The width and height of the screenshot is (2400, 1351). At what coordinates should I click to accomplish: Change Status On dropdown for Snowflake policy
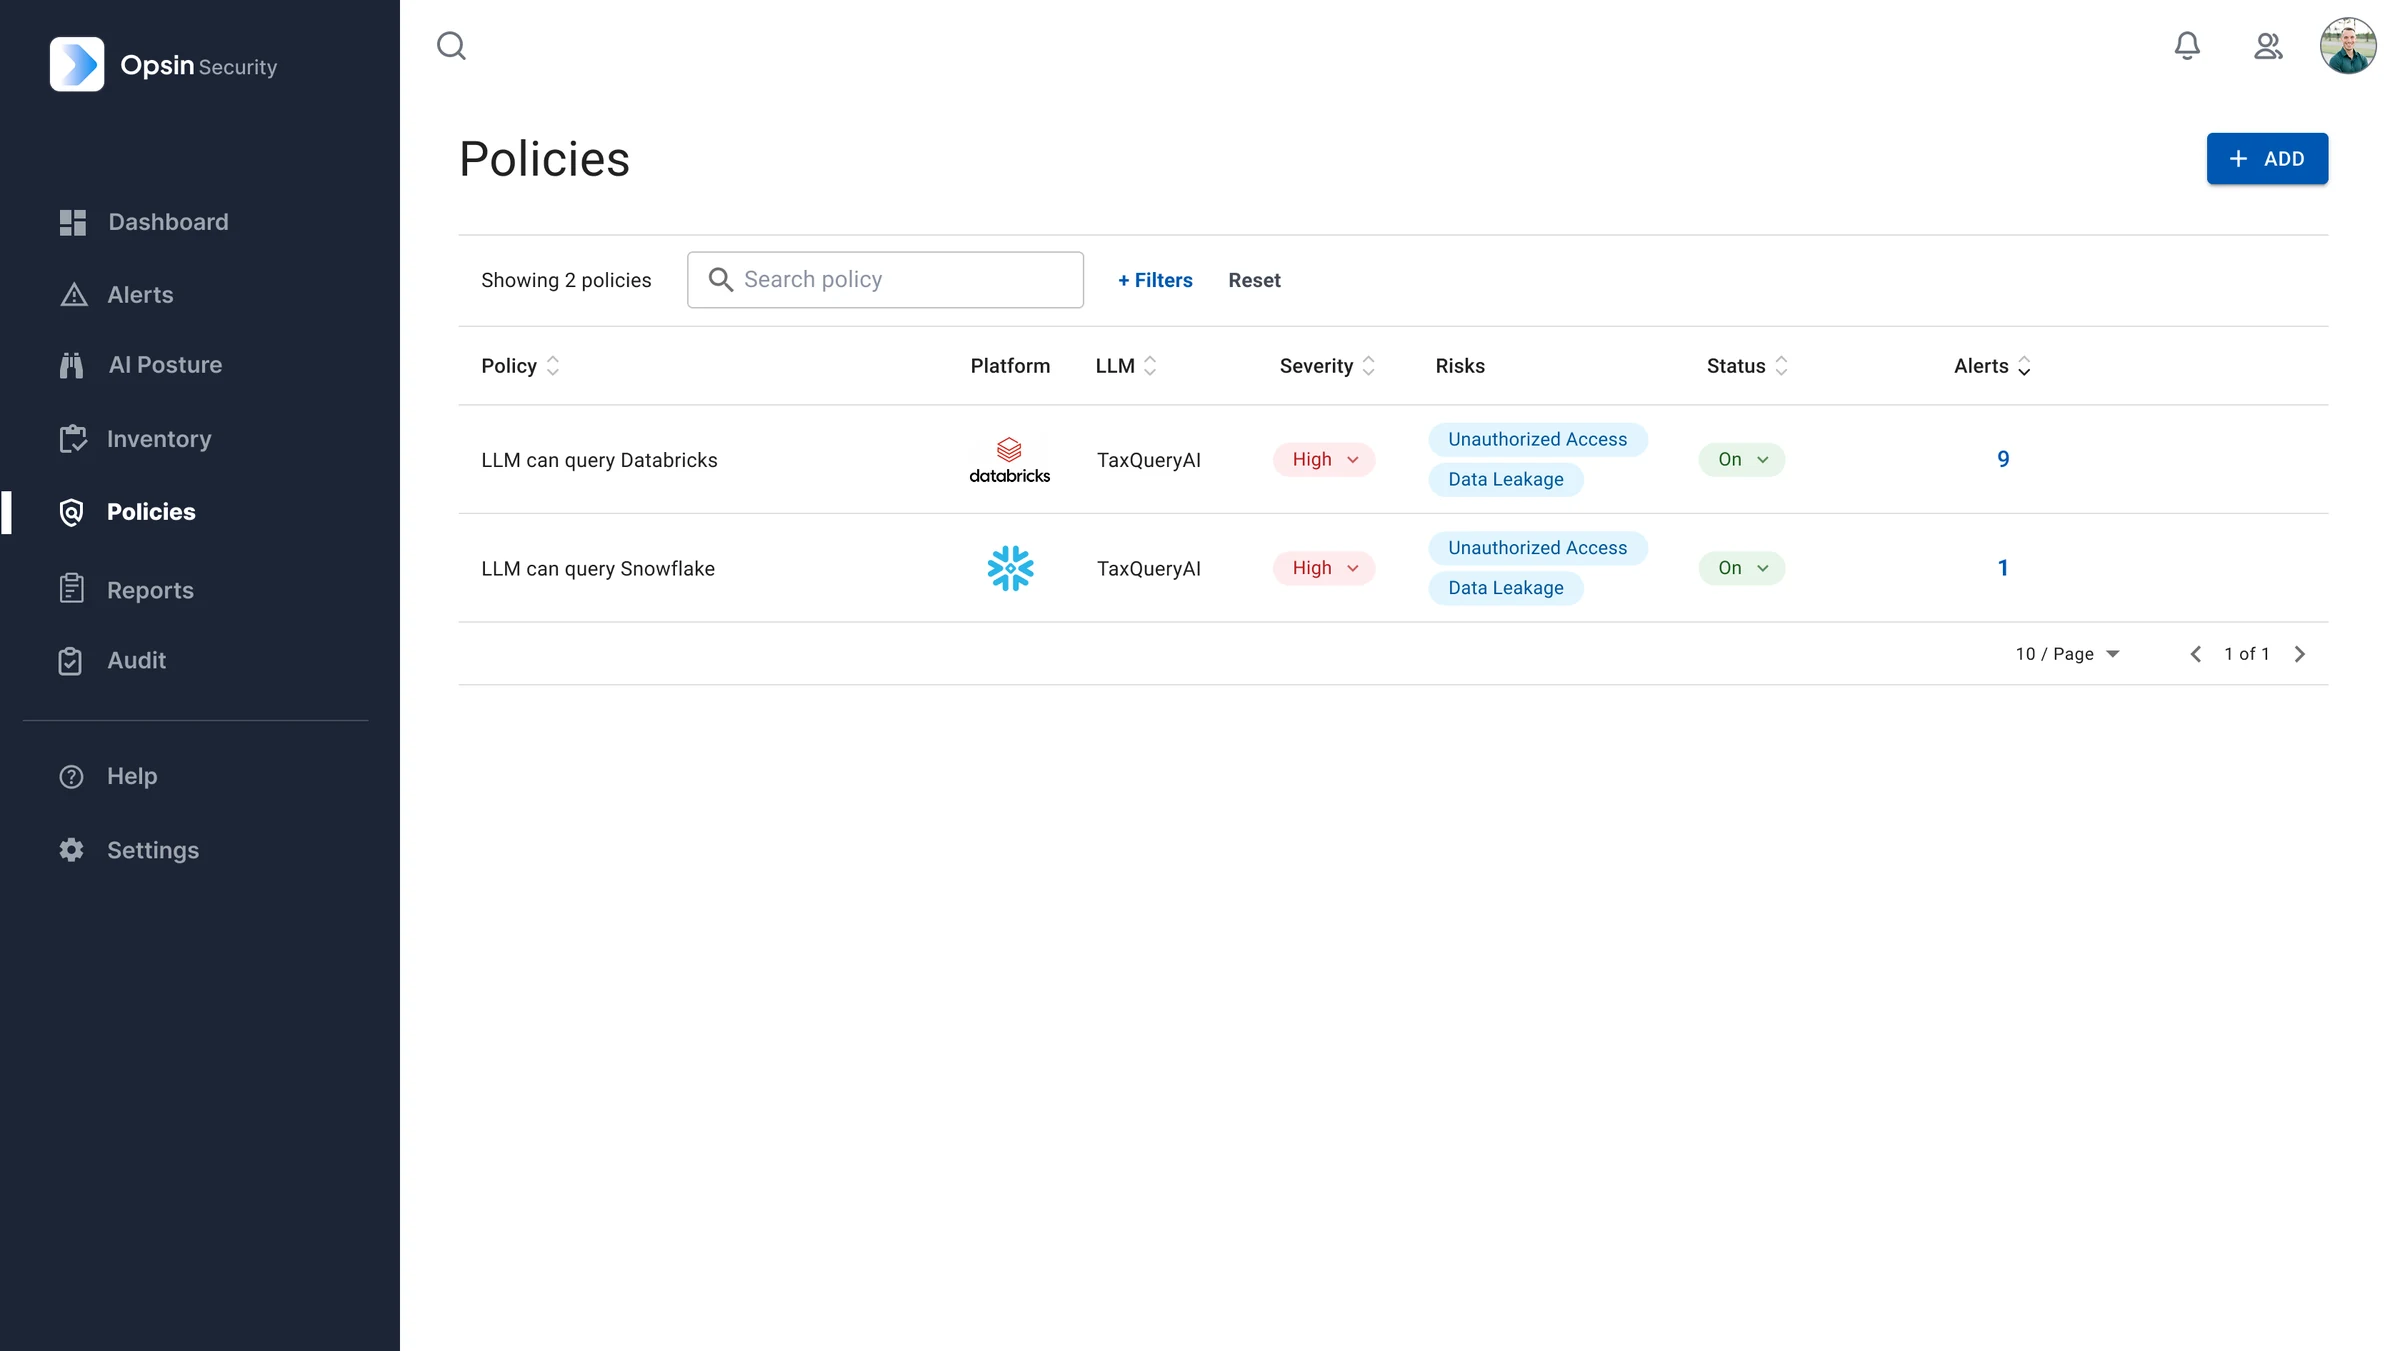[1741, 568]
